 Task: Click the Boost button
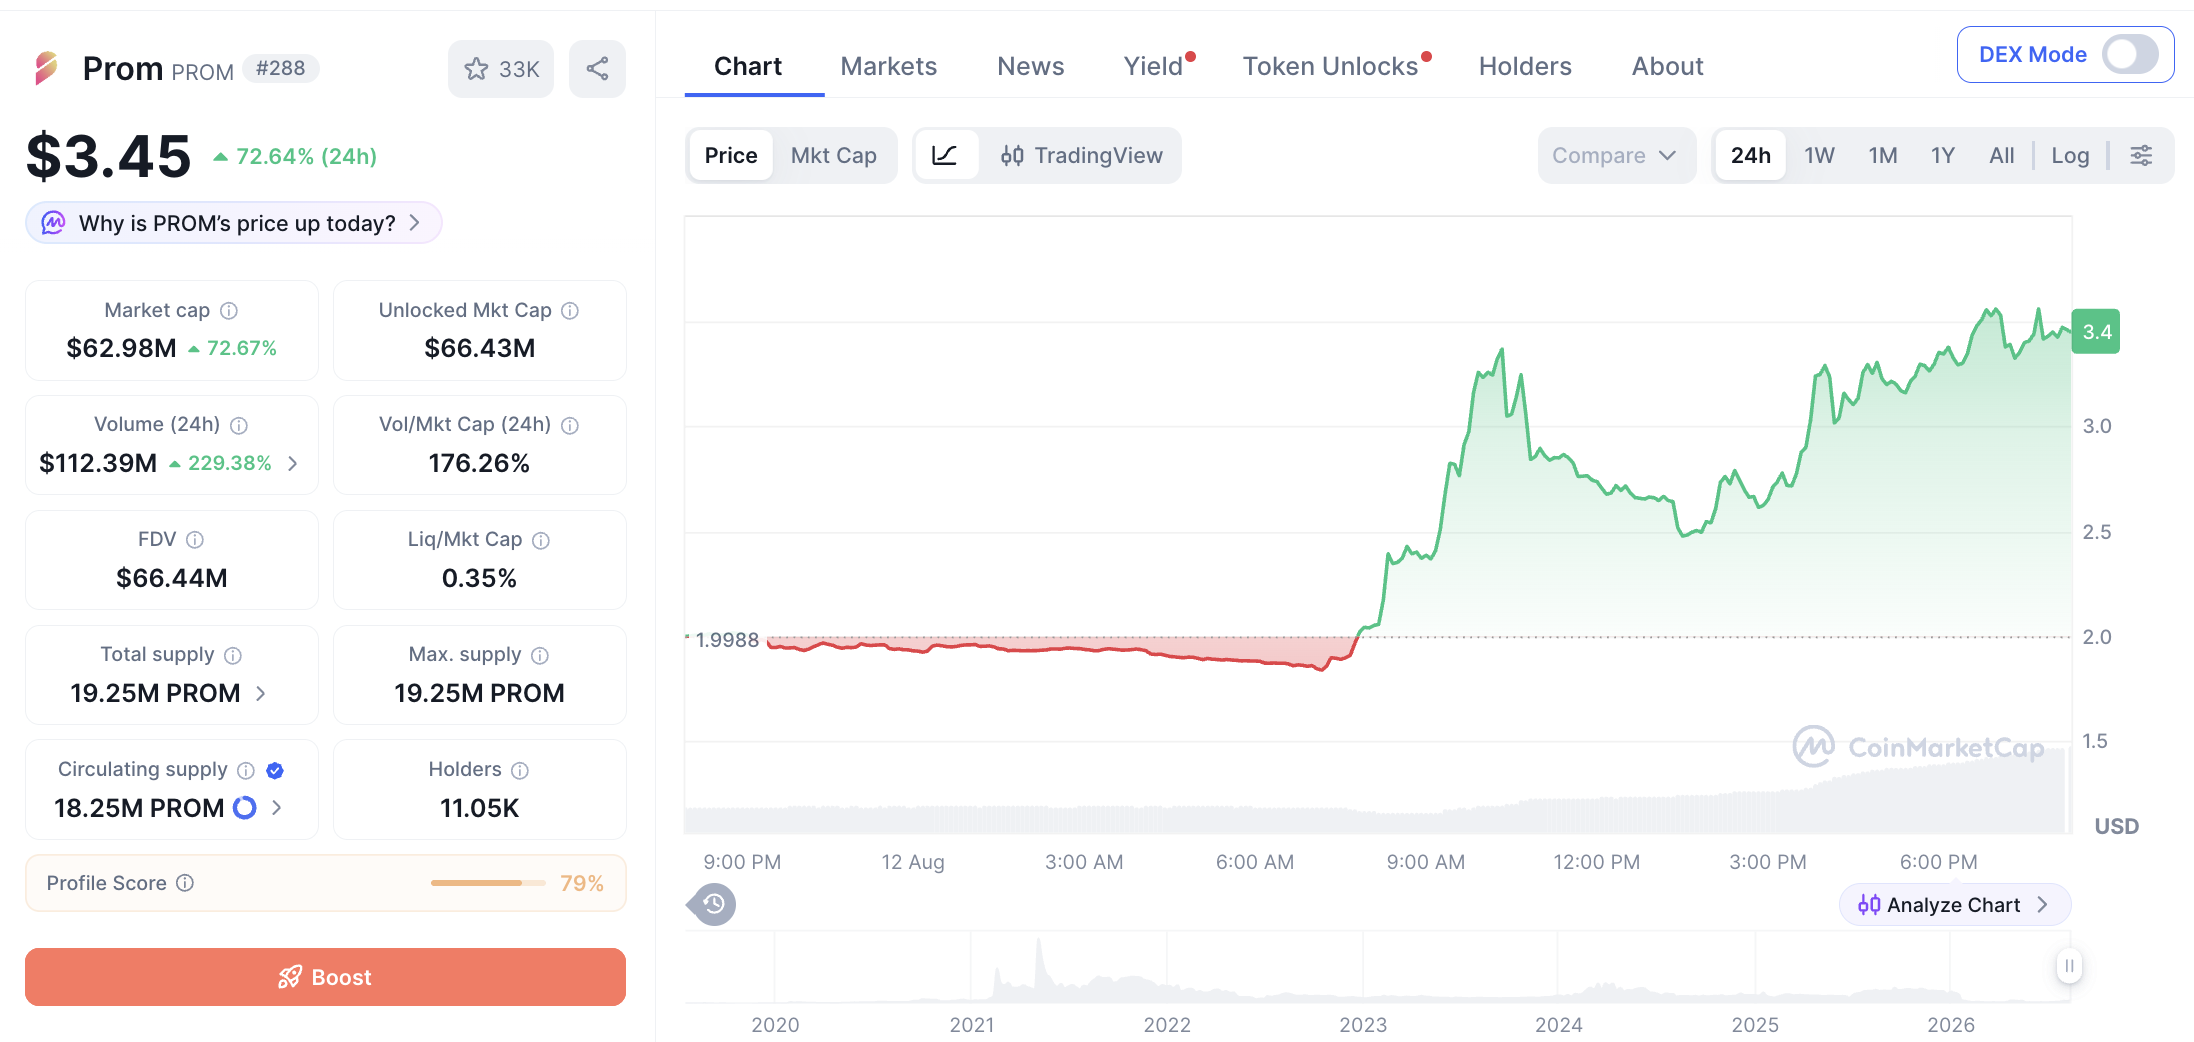pos(325,977)
